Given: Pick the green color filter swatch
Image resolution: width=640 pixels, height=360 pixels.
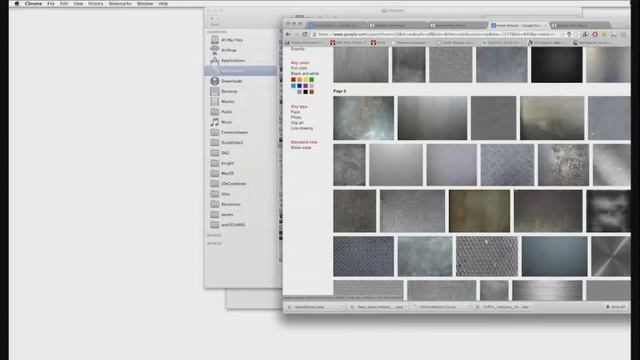Looking at the screenshot, I should [x=311, y=80].
